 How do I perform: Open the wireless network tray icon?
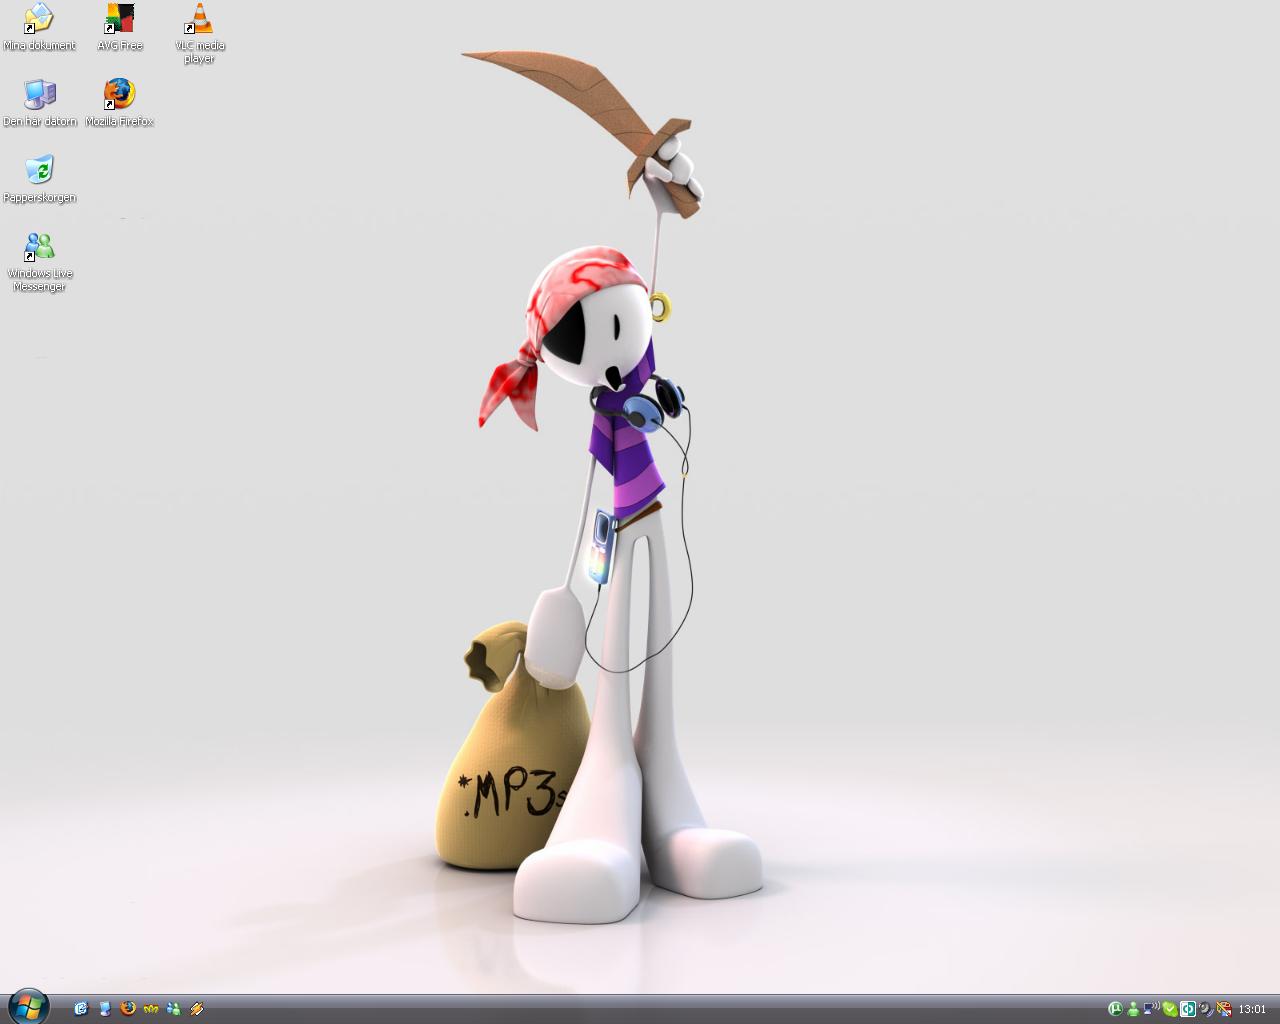click(x=1151, y=1009)
